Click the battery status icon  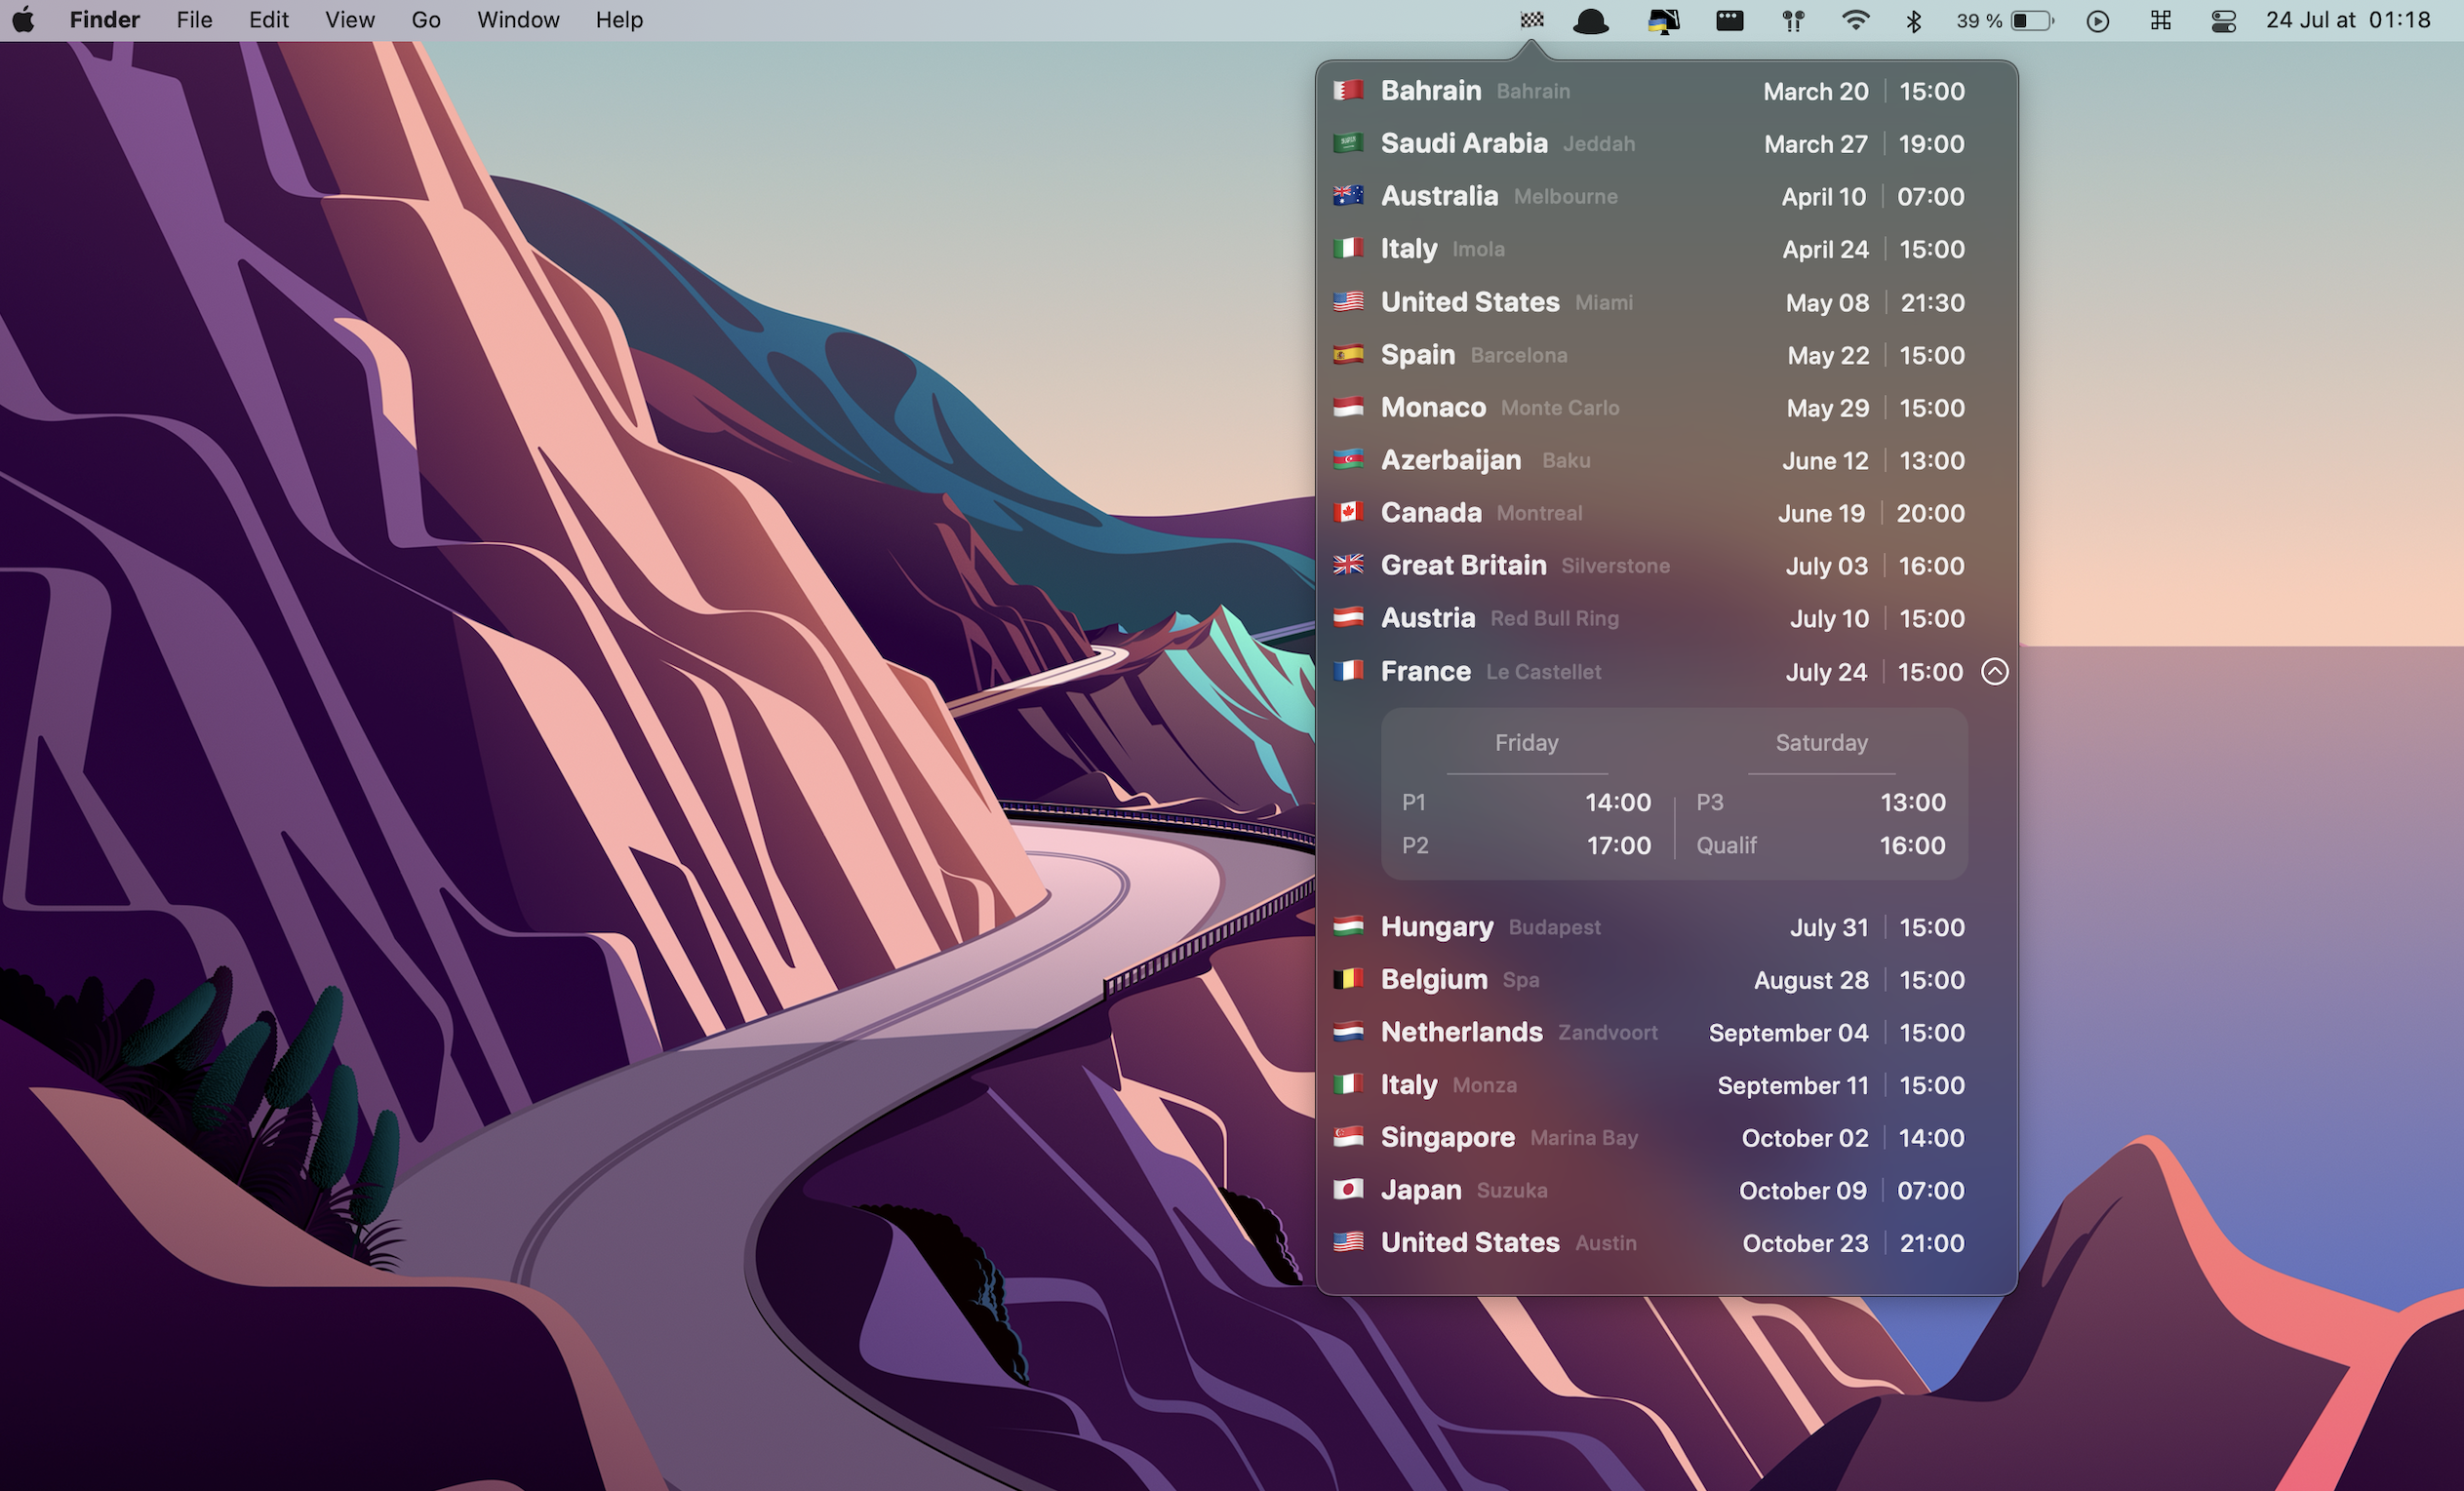coord(2031,20)
